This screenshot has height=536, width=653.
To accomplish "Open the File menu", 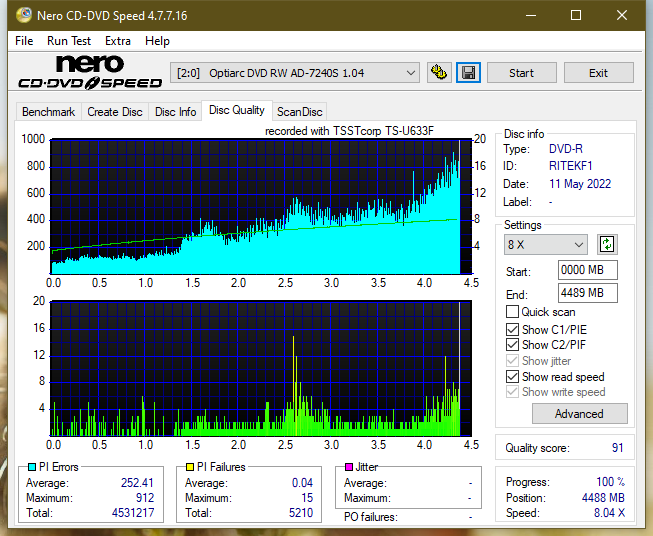I will point(24,41).
